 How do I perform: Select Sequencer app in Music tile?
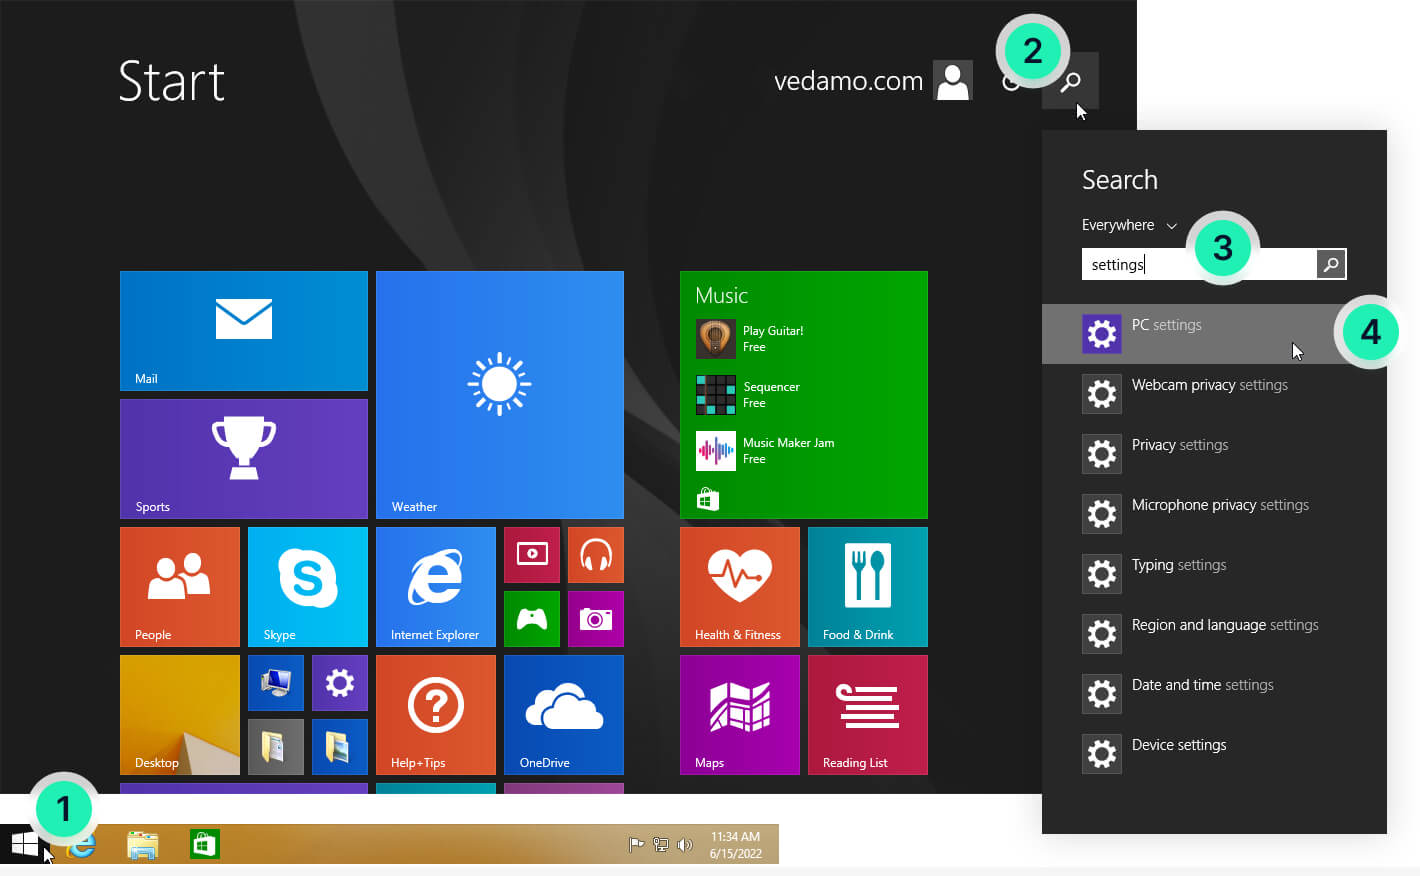[748, 395]
